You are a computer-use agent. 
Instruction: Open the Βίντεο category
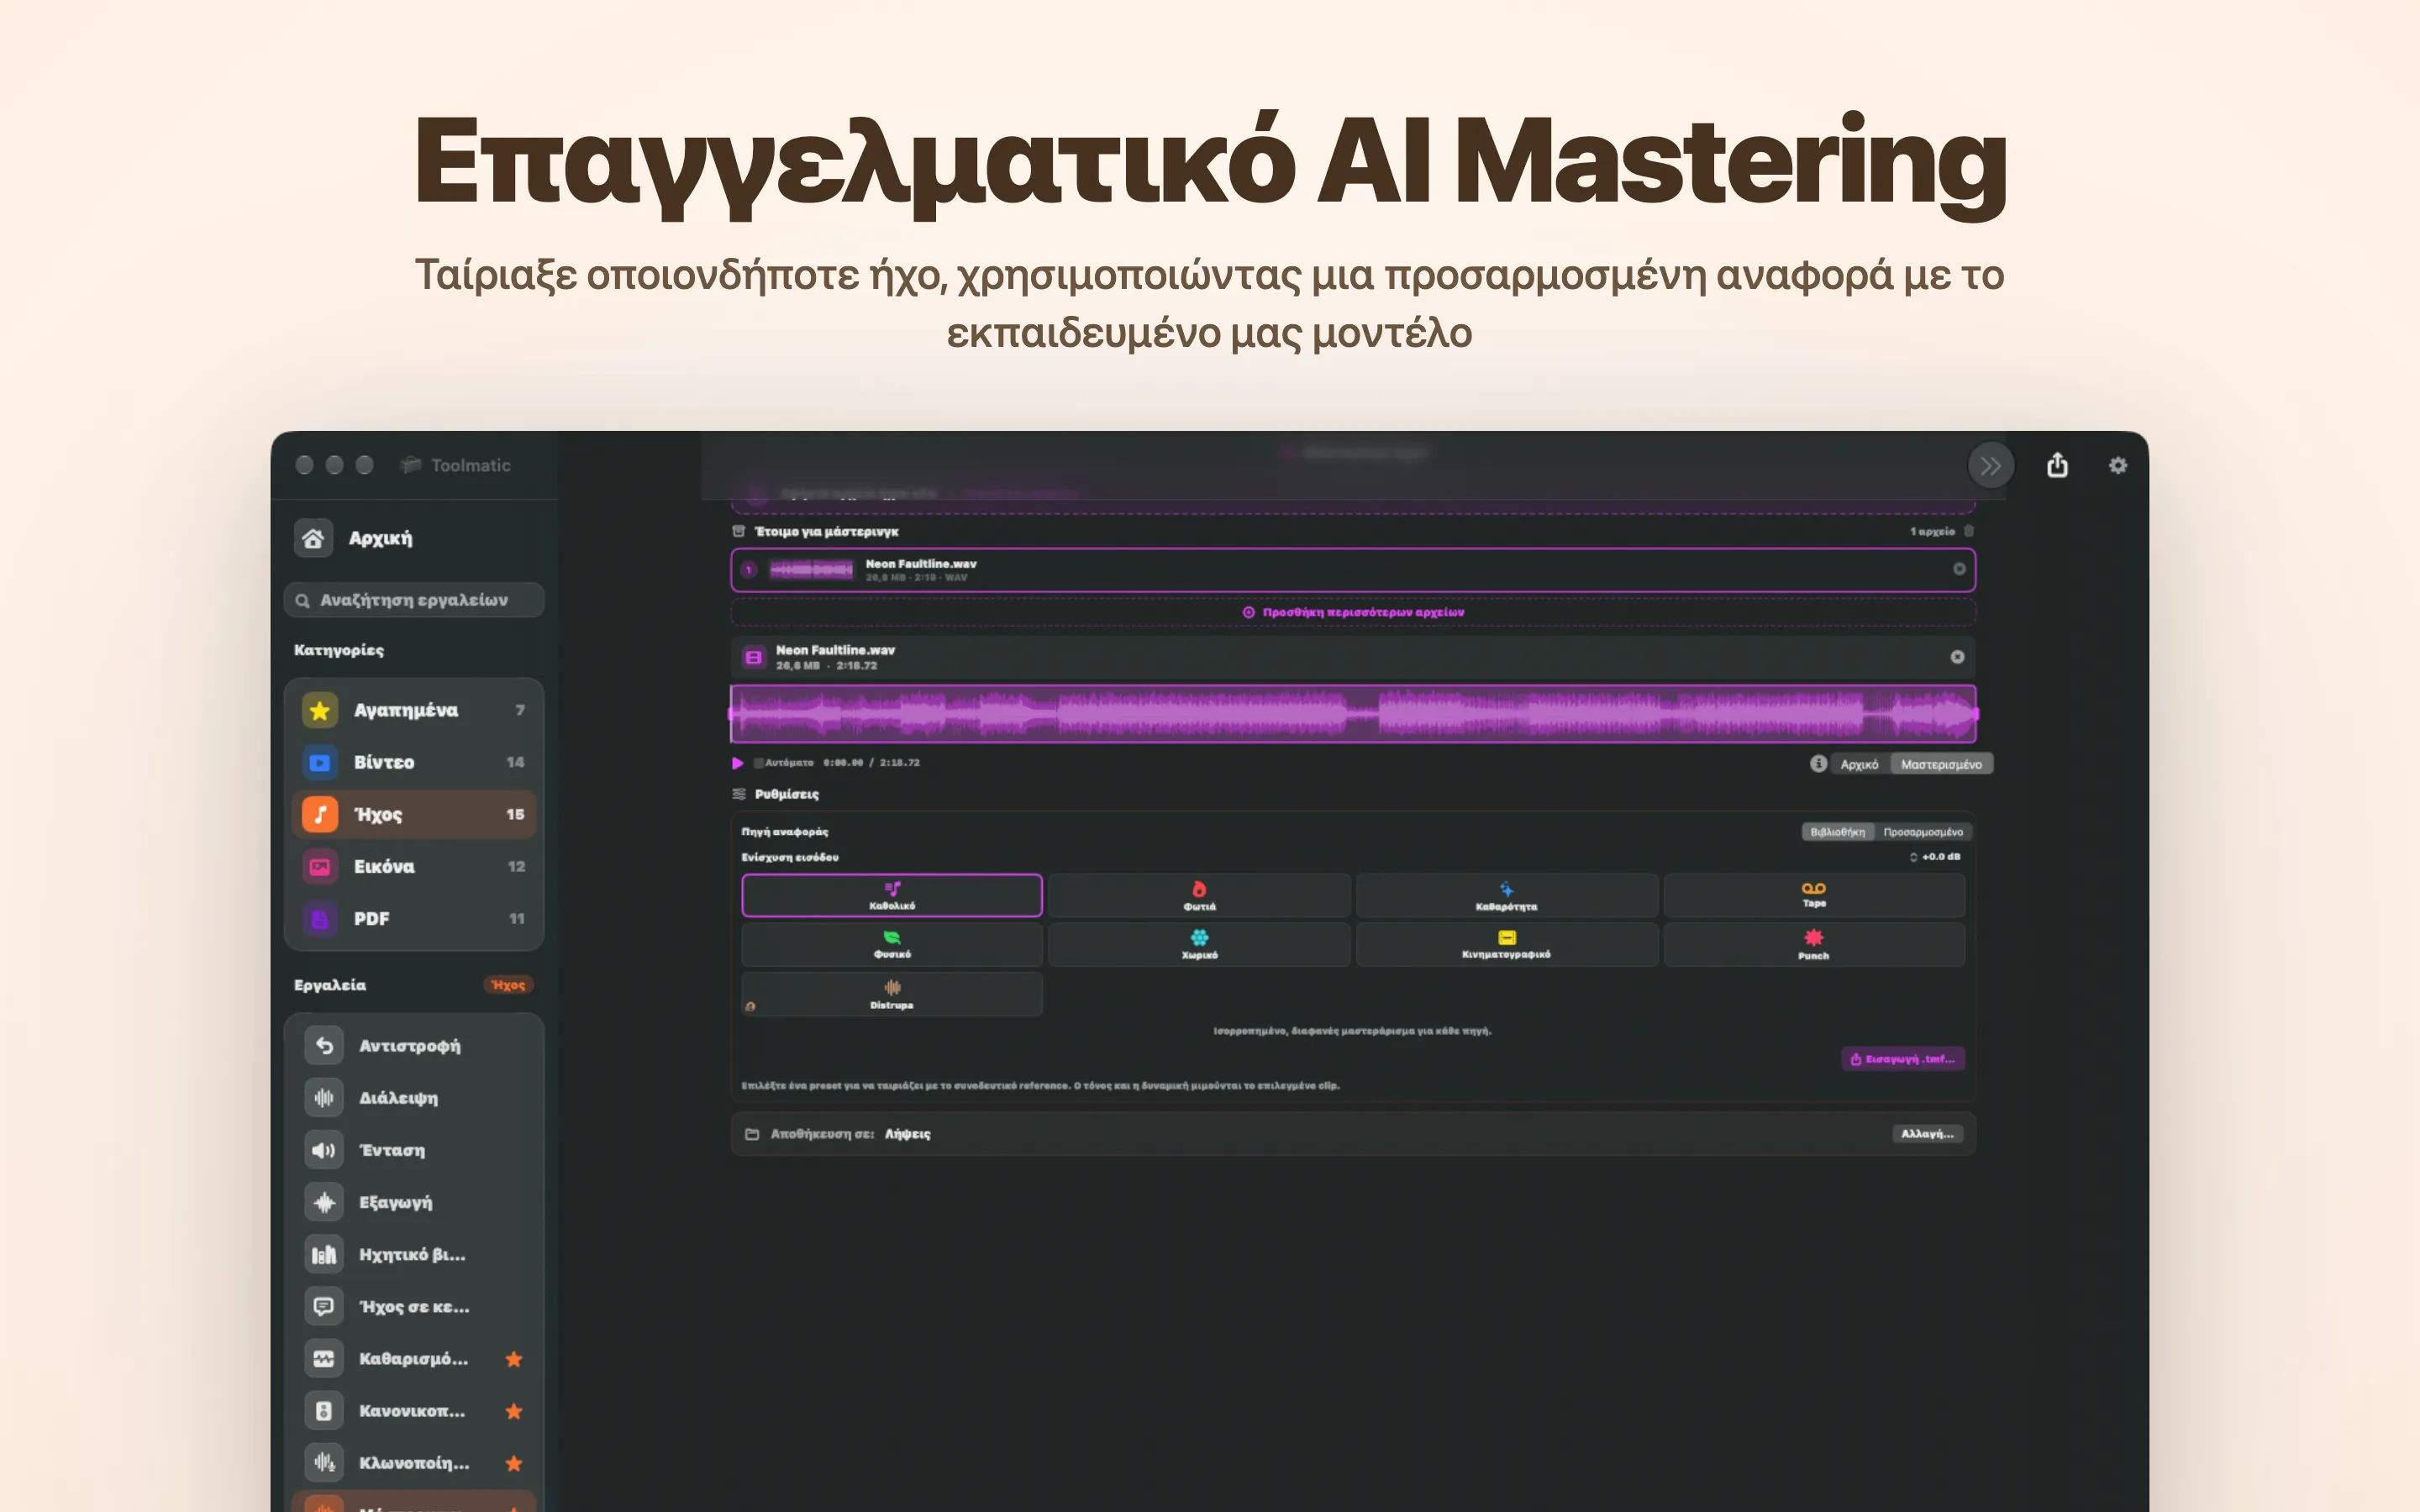pyautogui.click(x=414, y=762)
